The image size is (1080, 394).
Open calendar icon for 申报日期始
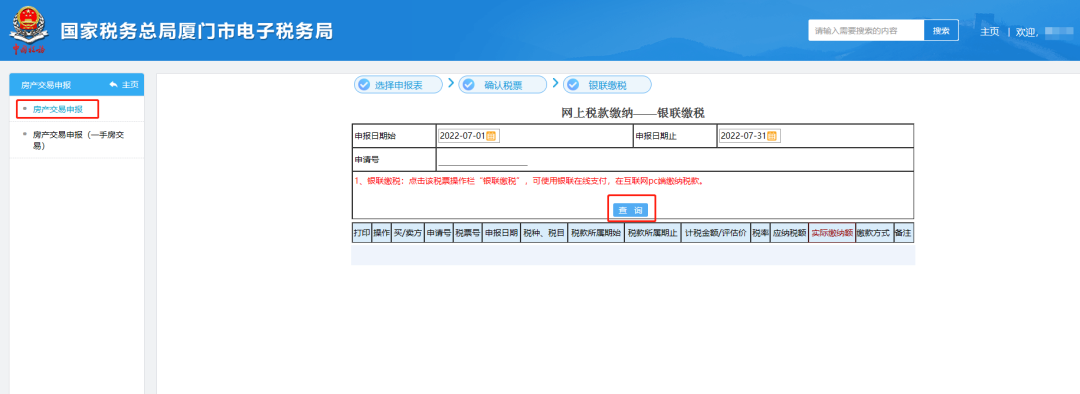(x=491, y=136)
